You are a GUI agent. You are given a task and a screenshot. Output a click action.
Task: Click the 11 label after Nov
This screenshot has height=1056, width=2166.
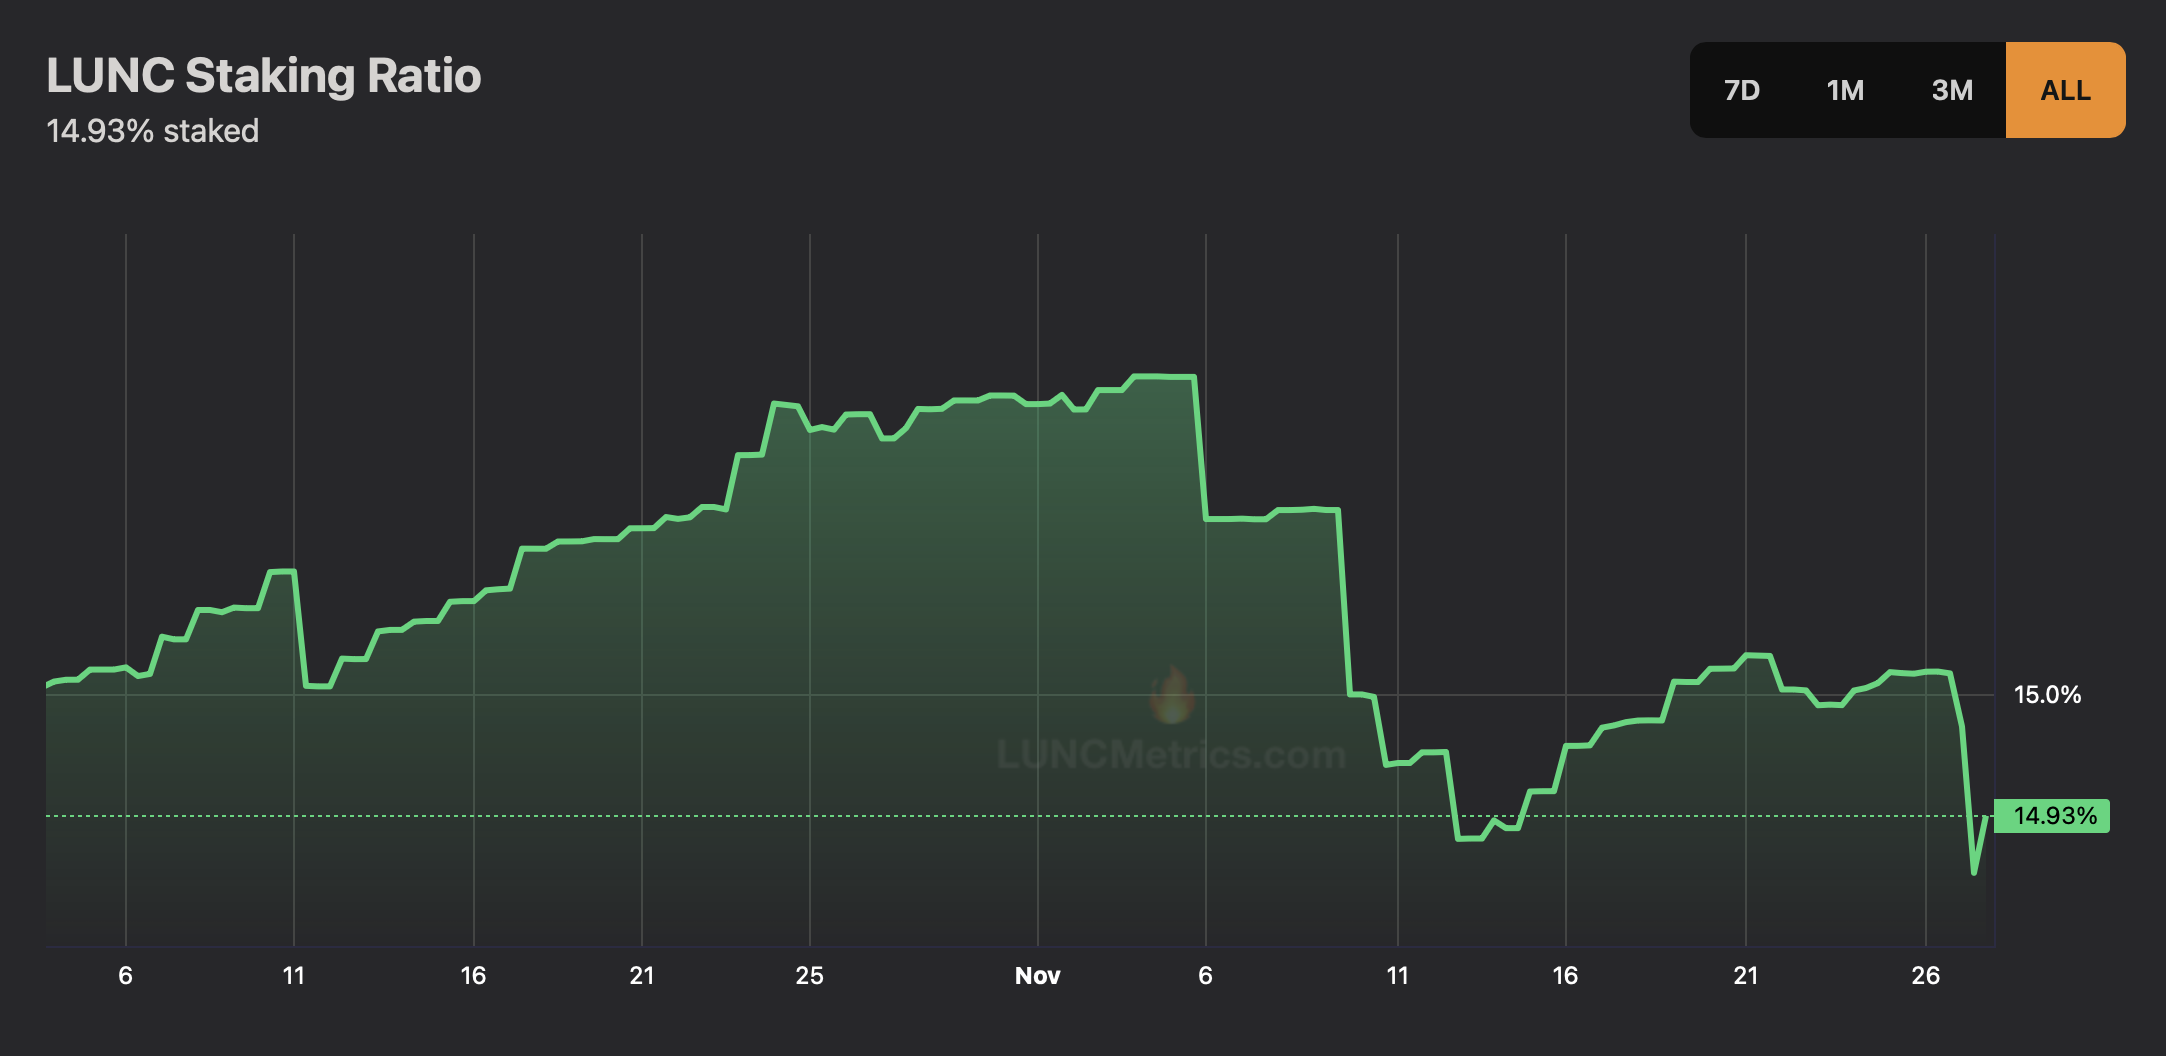click(x=1397, y=976)
